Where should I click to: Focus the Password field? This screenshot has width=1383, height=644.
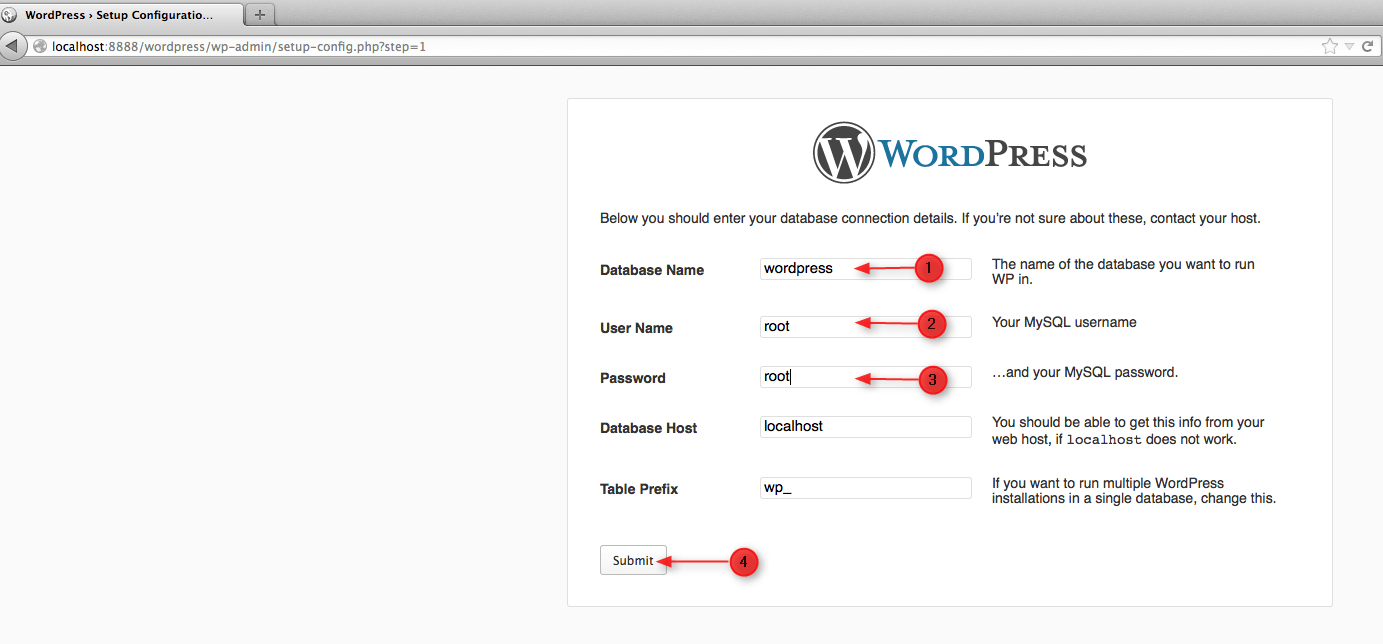(x=866, y=377)
